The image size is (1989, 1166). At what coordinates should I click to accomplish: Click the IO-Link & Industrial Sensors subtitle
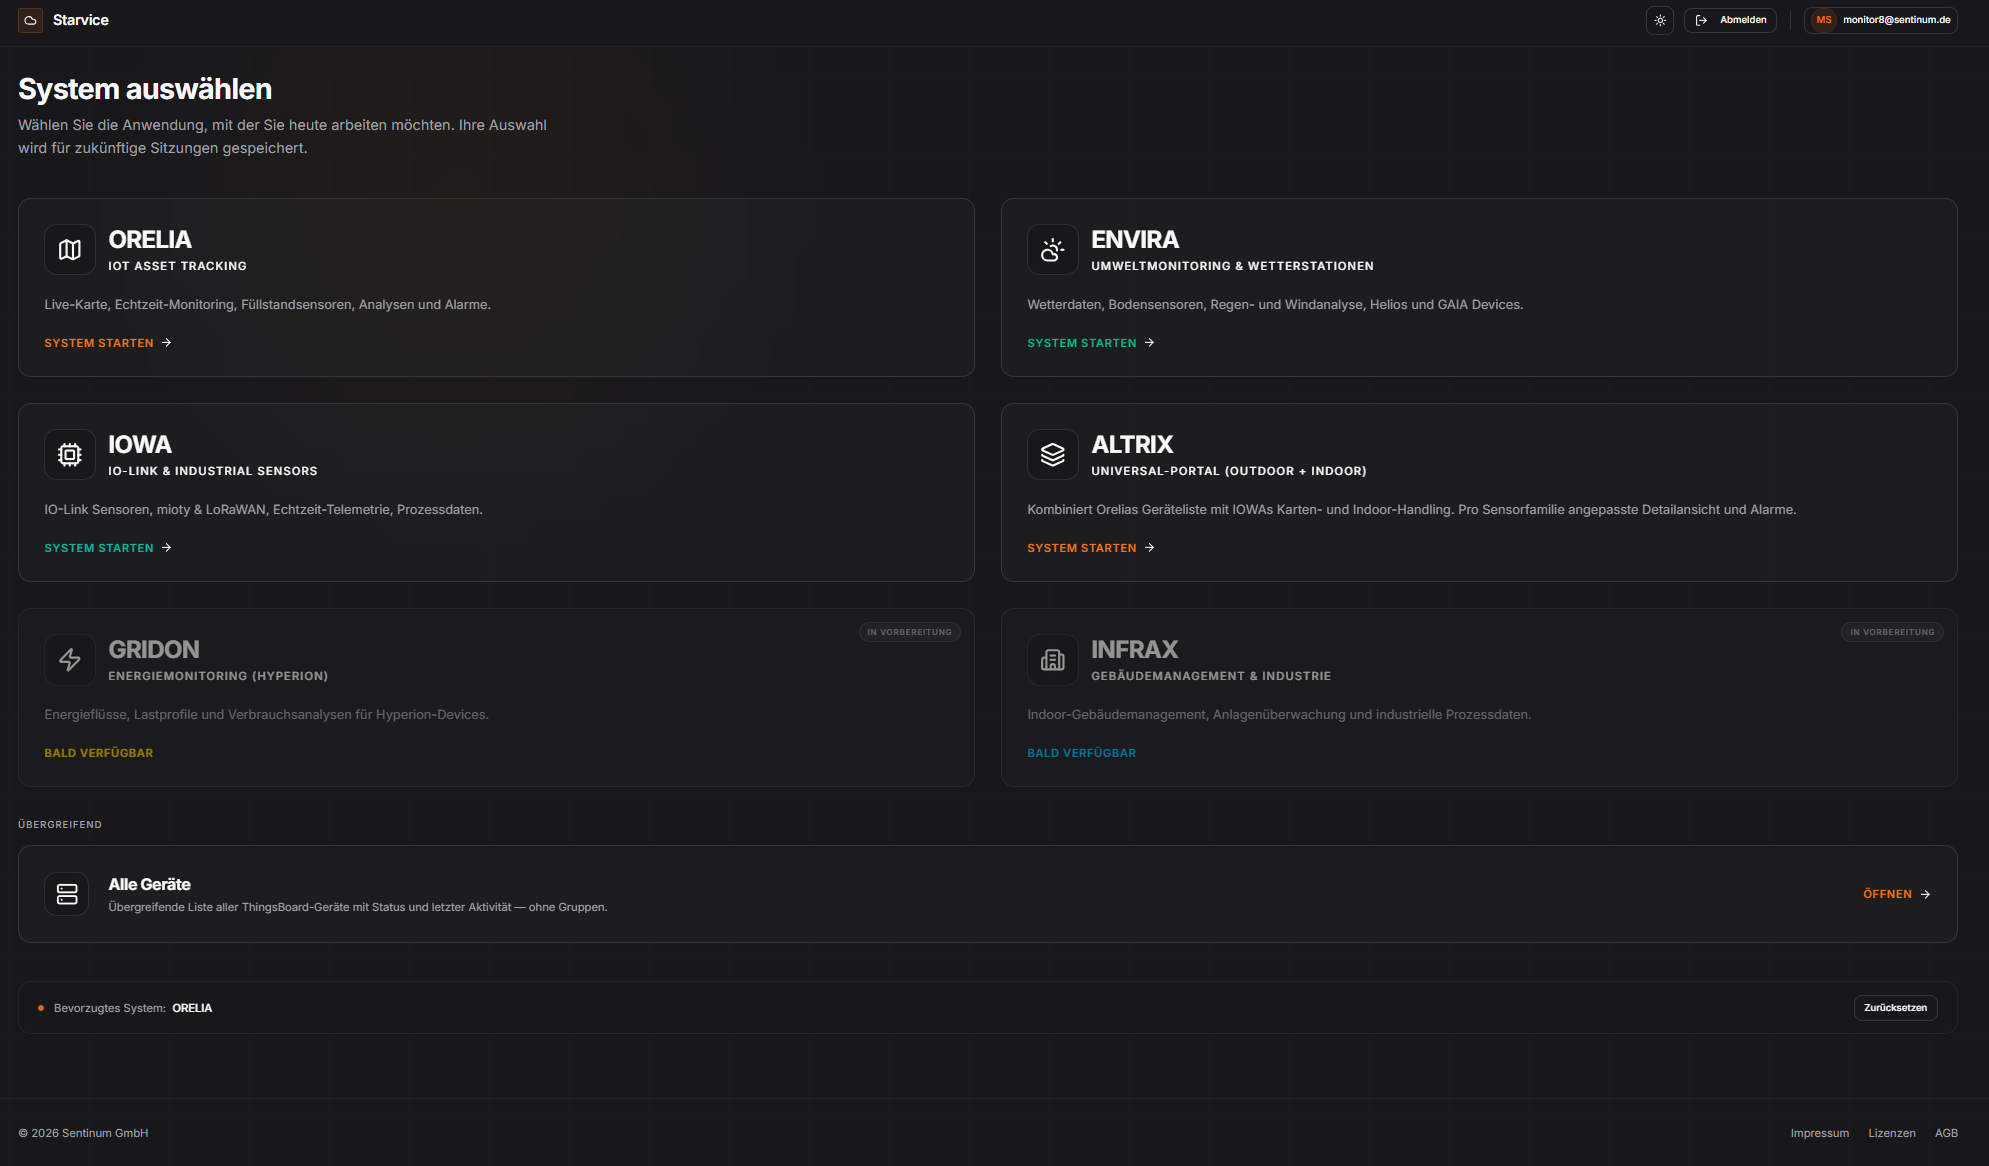213,471
